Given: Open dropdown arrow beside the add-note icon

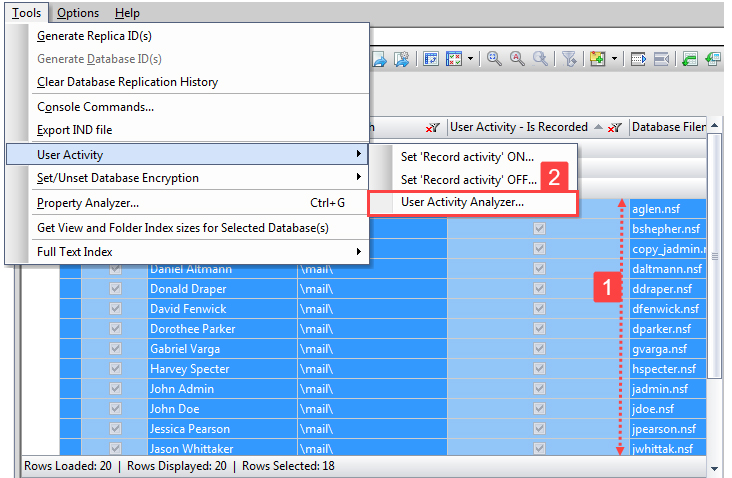Looking at the screenshot, I should 614,59.
